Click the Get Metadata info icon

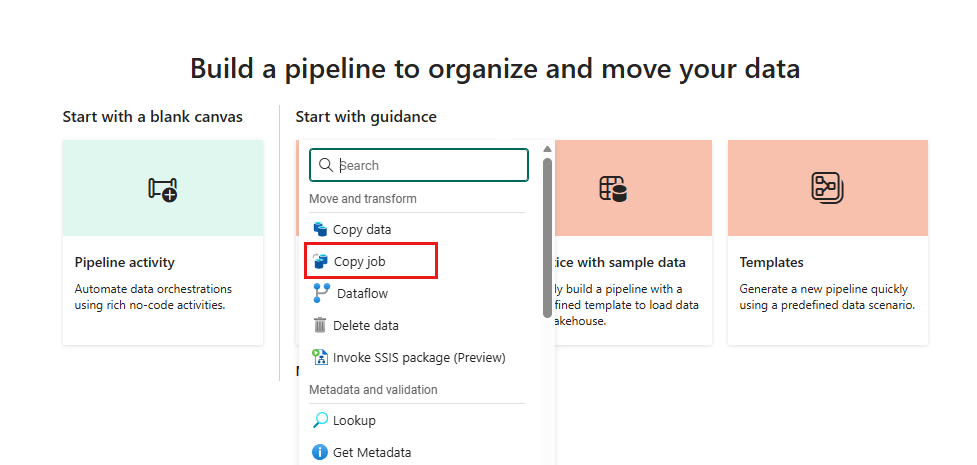click(320, 453)
